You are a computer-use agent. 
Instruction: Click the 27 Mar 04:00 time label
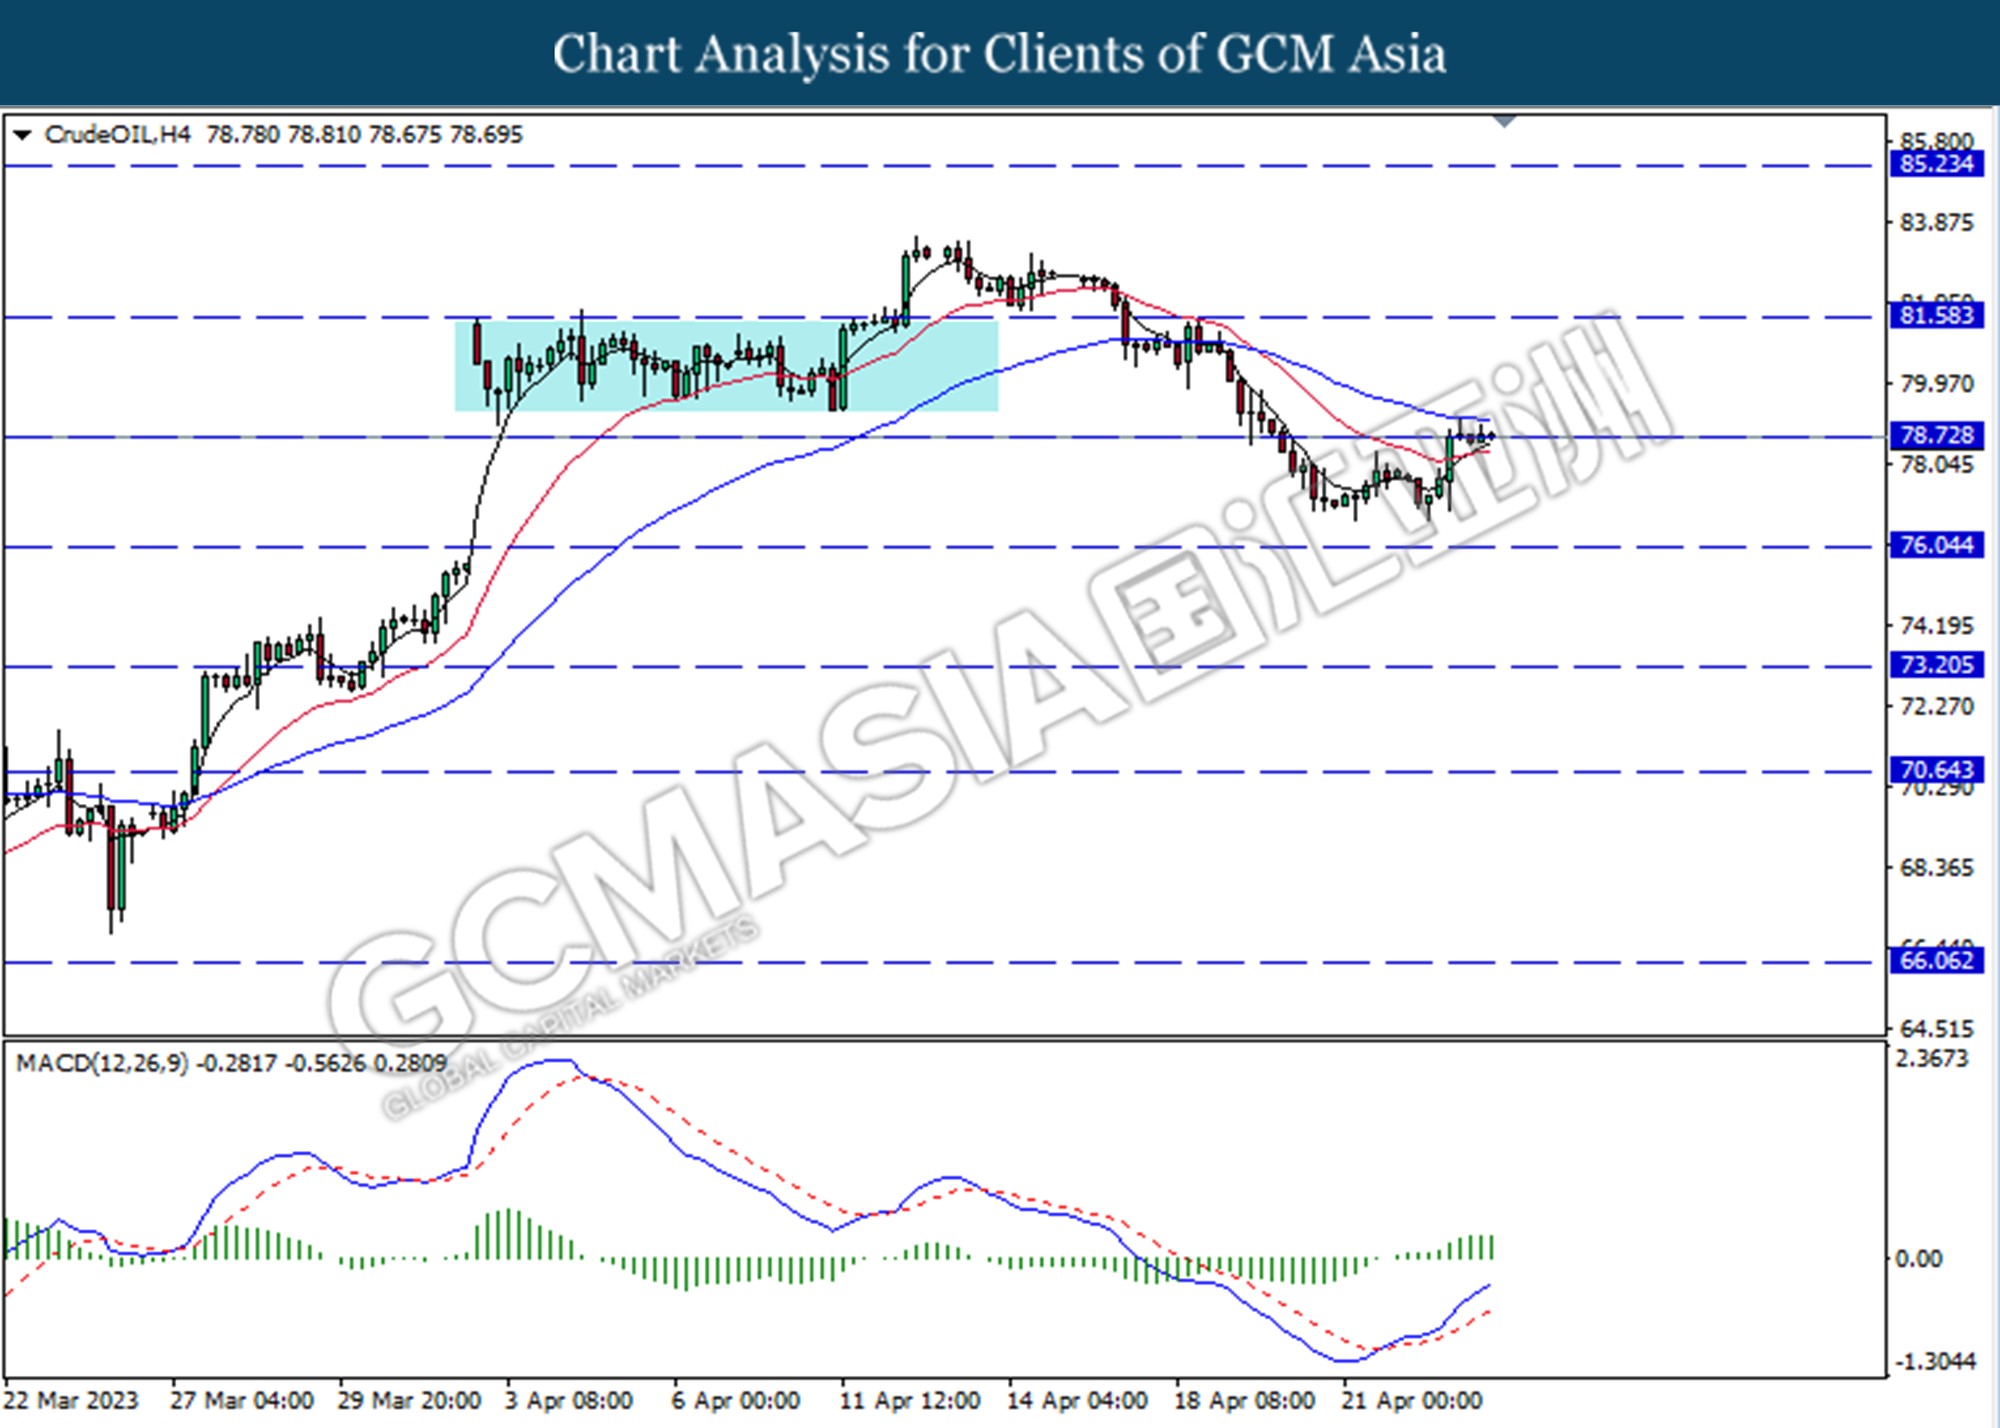(242, 1400)
